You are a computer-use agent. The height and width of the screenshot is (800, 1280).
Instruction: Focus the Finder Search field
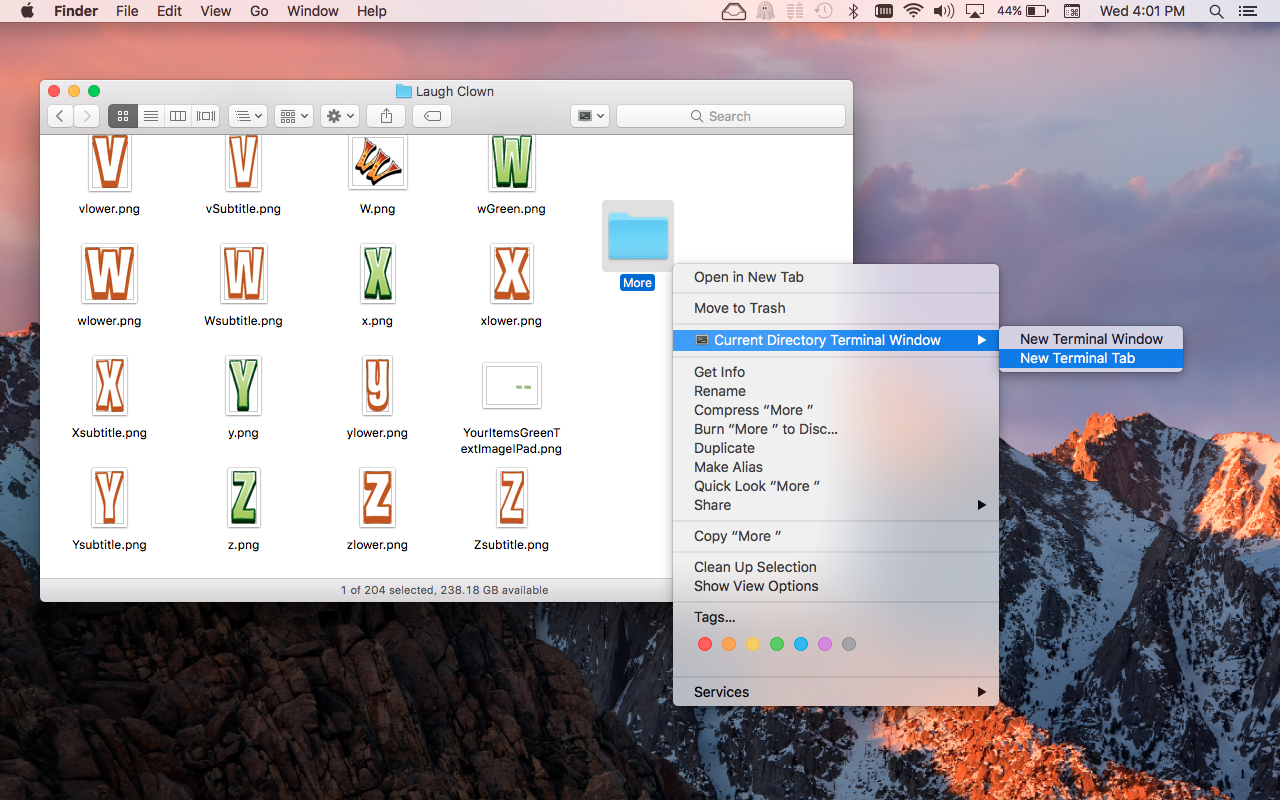click(731, 116)
